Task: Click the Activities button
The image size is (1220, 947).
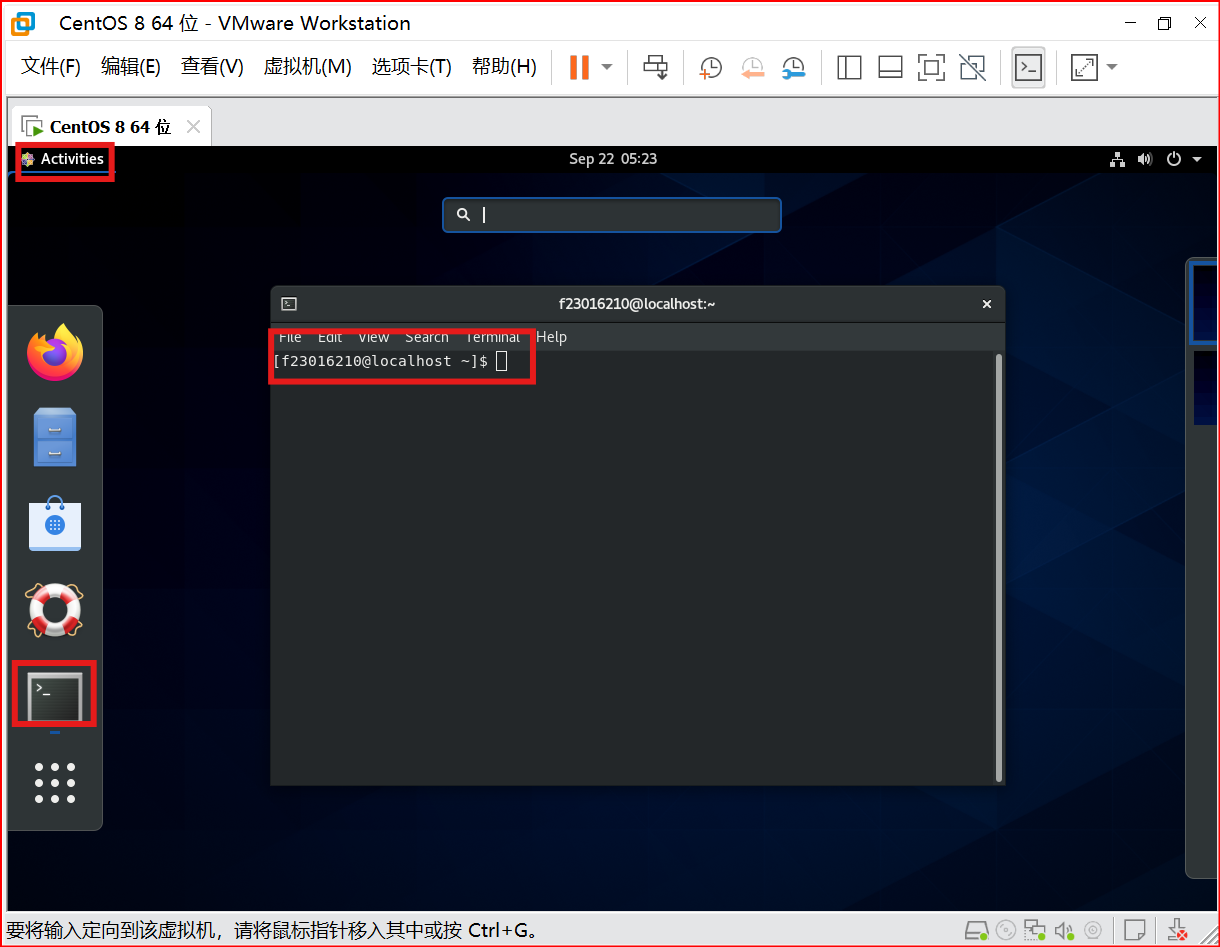Action: click(x=64, y=158)
